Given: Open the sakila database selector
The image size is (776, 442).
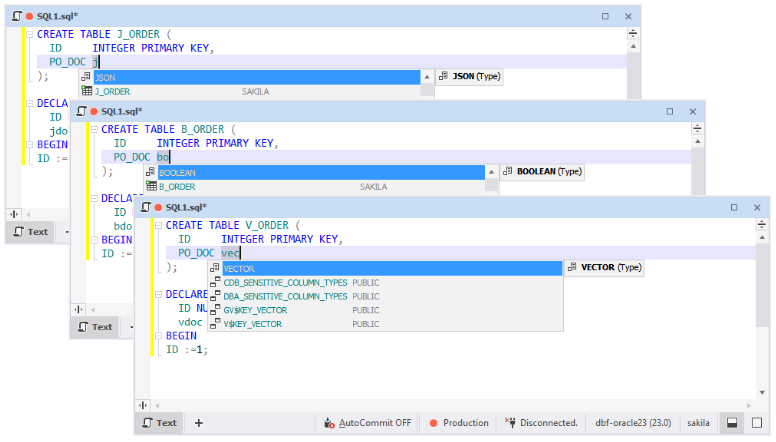Looking at the screenshot, I should 699,423.
